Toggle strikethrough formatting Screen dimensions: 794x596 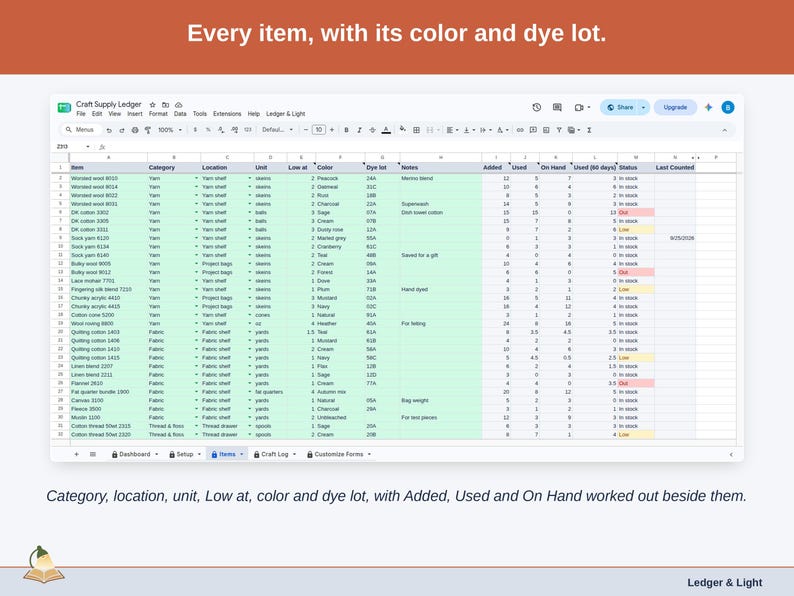tap(373, 130)
